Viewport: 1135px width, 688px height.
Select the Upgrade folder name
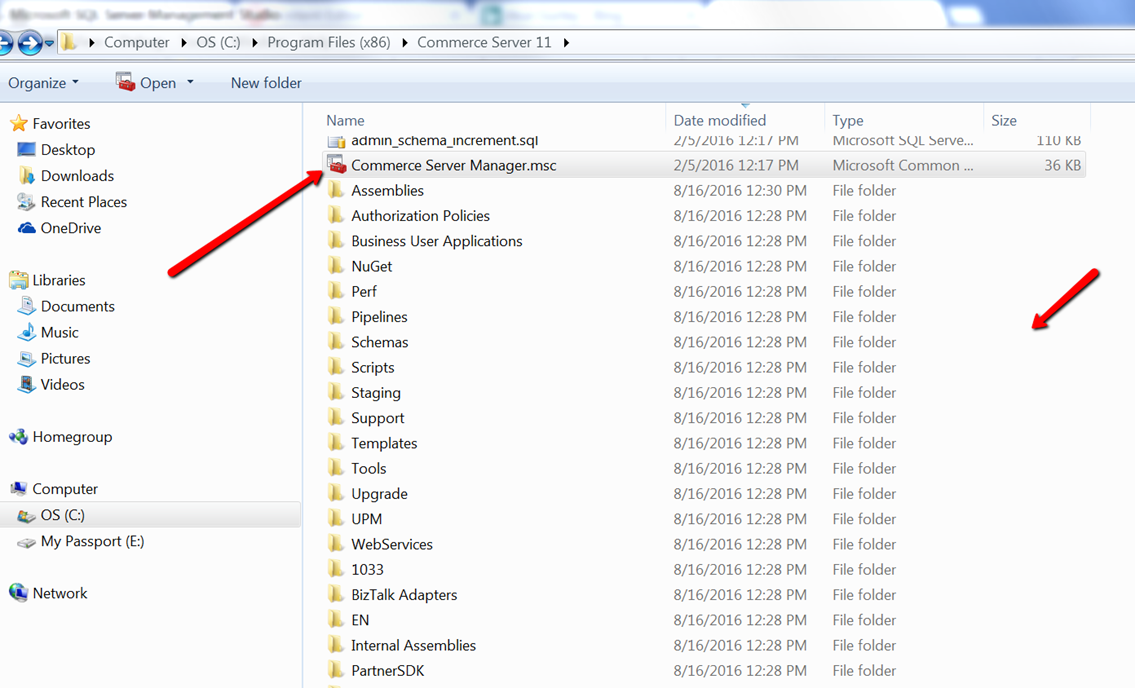[x=379, y=494]
